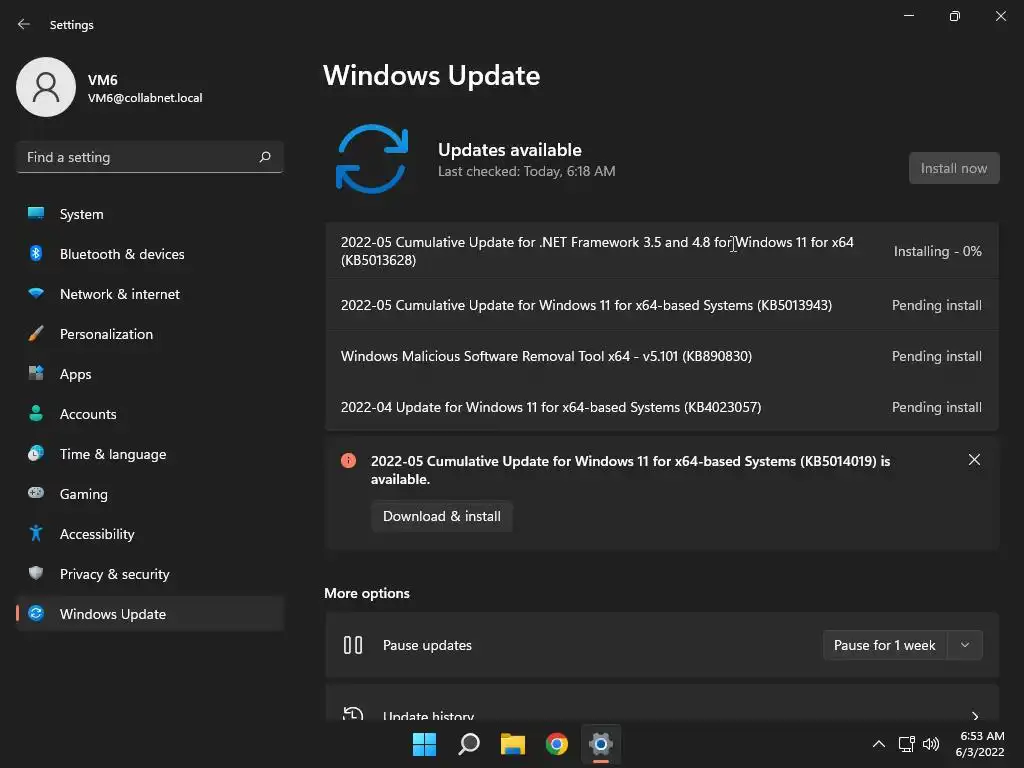Click the System monitor icon in sidebar
1024x768 pixels.
(x=36, y=214)
